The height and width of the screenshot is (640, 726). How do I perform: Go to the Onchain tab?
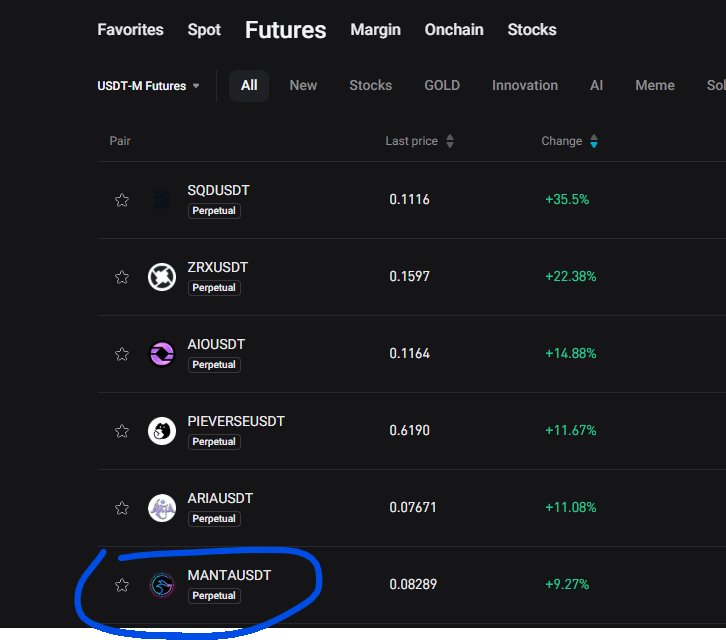(x=454, y=30)
